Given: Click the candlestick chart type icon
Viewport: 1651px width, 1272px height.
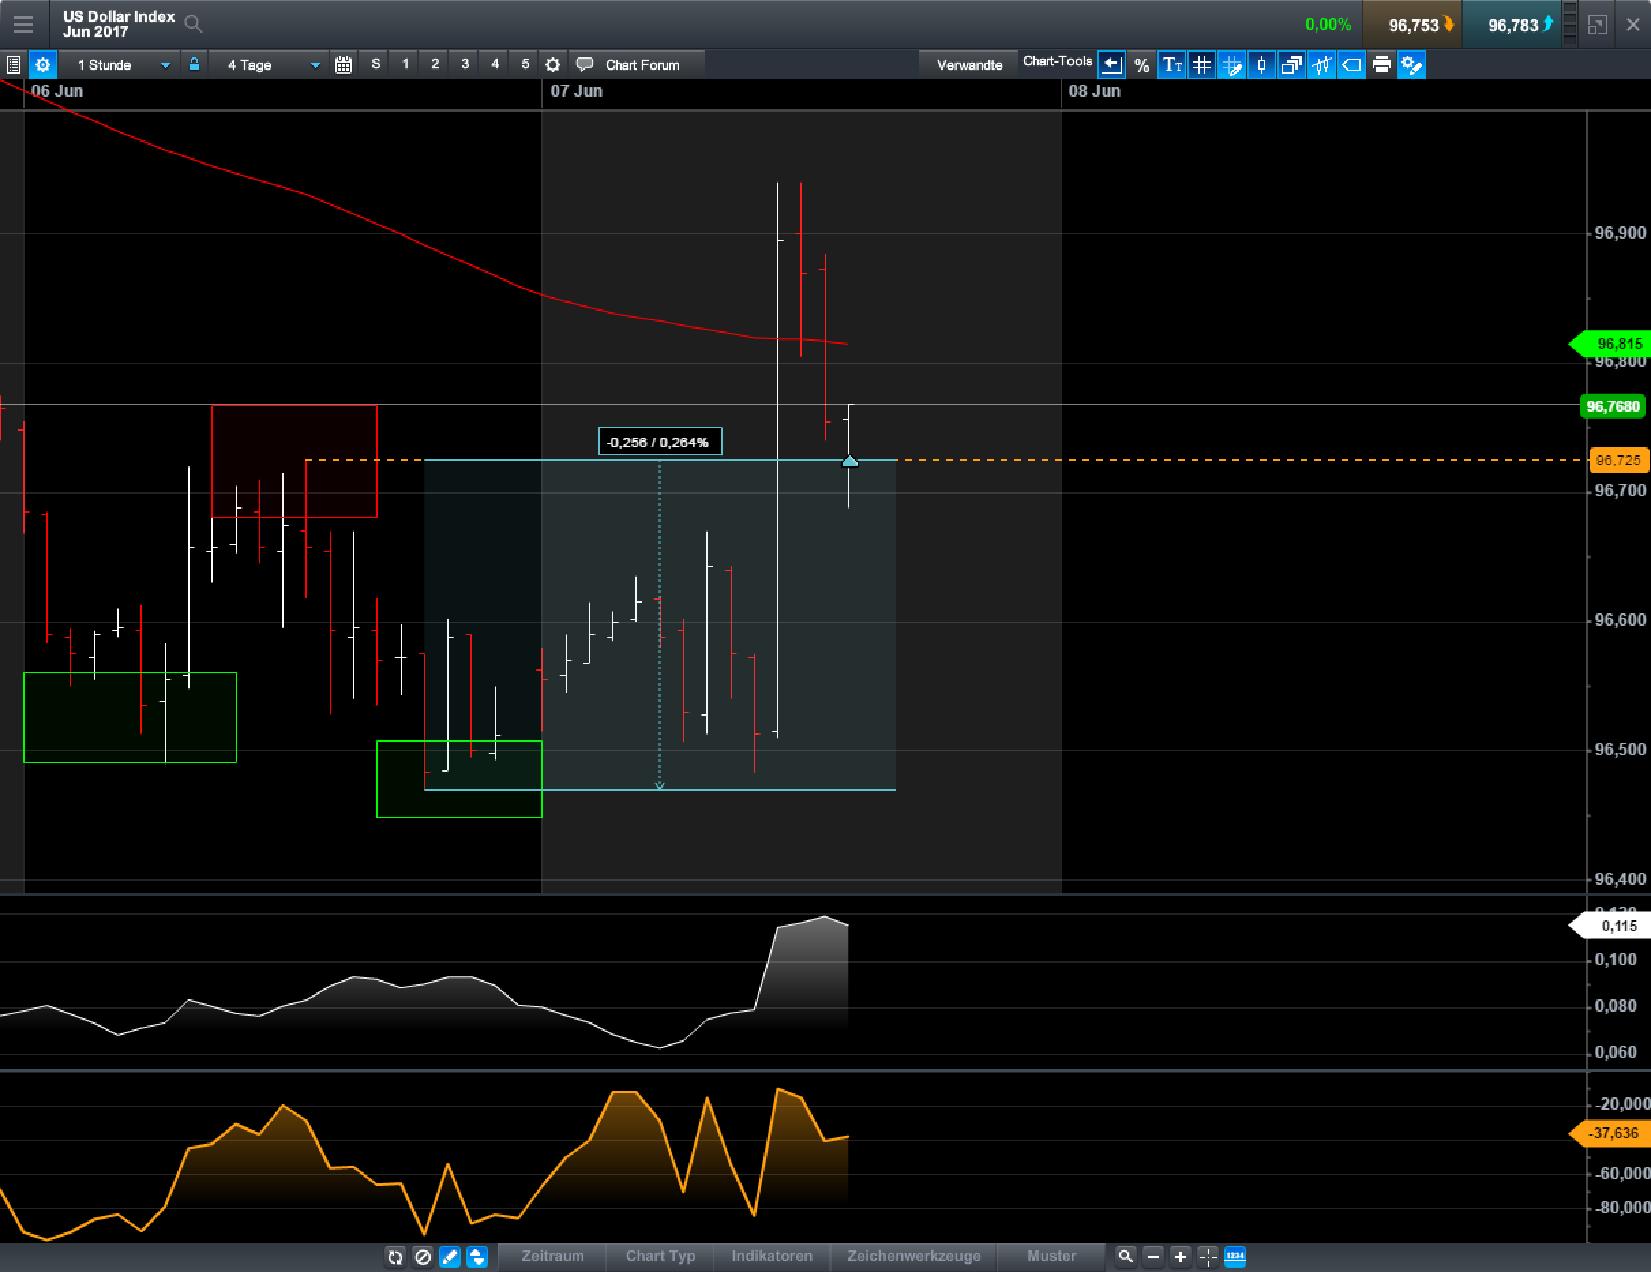Looking at the screenshot, I should (x=1261, y=64).
